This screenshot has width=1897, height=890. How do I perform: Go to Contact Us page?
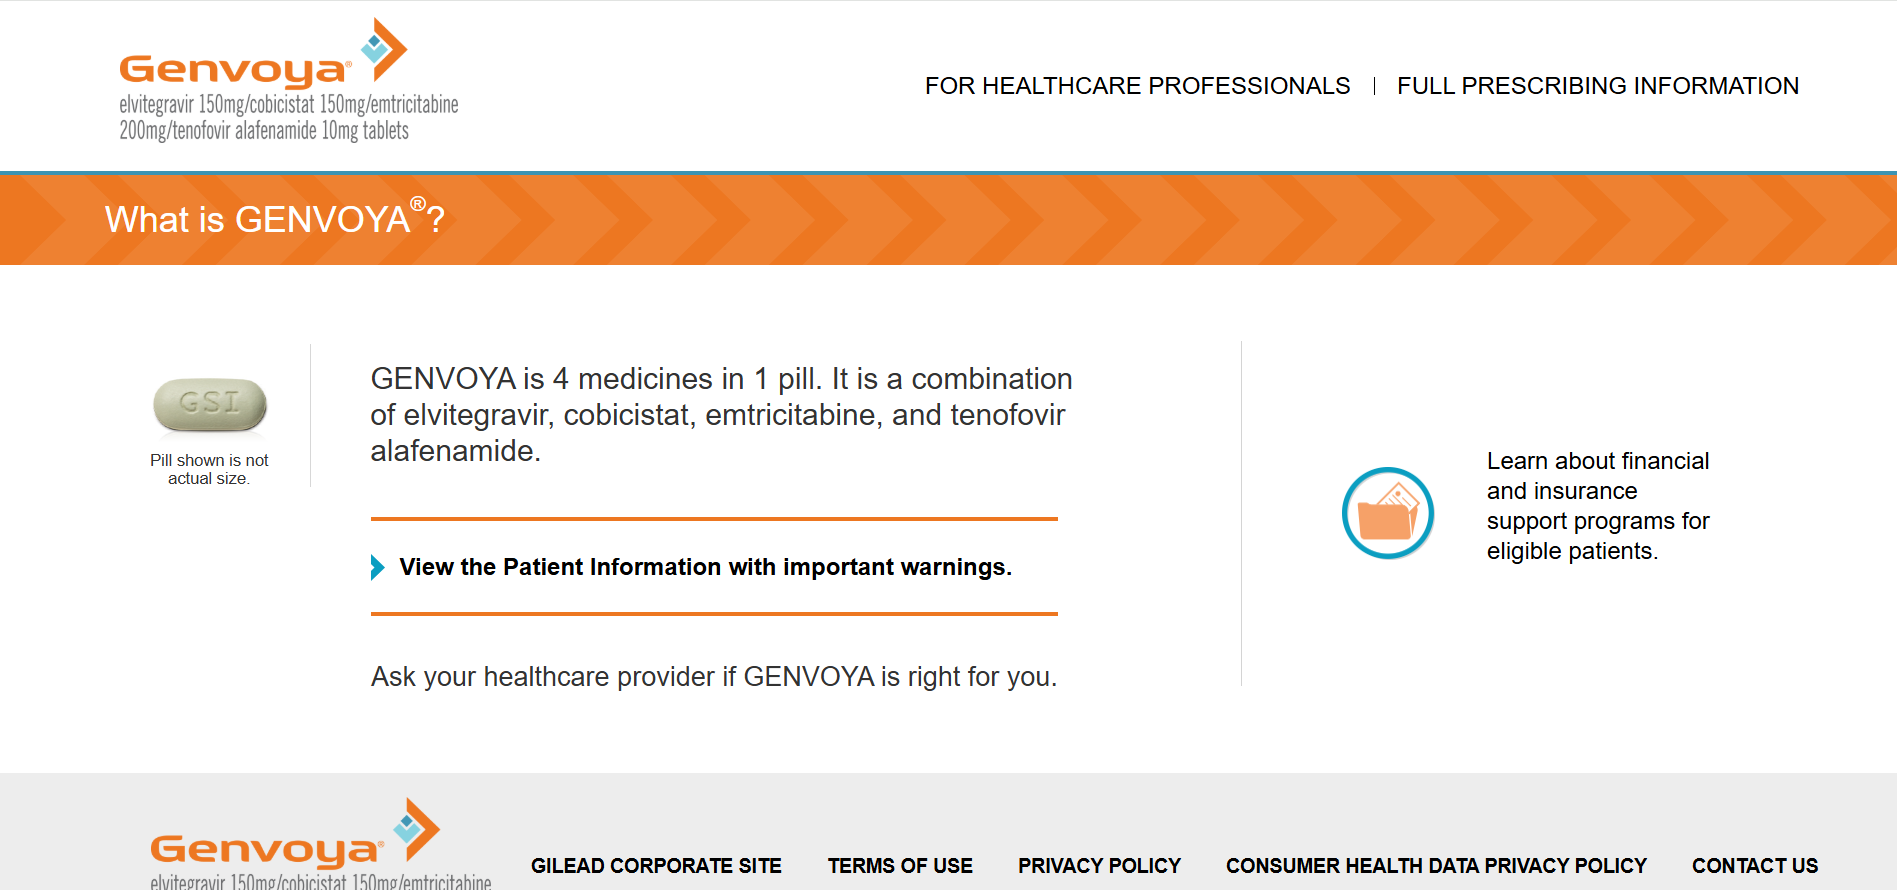point(1755,866)
